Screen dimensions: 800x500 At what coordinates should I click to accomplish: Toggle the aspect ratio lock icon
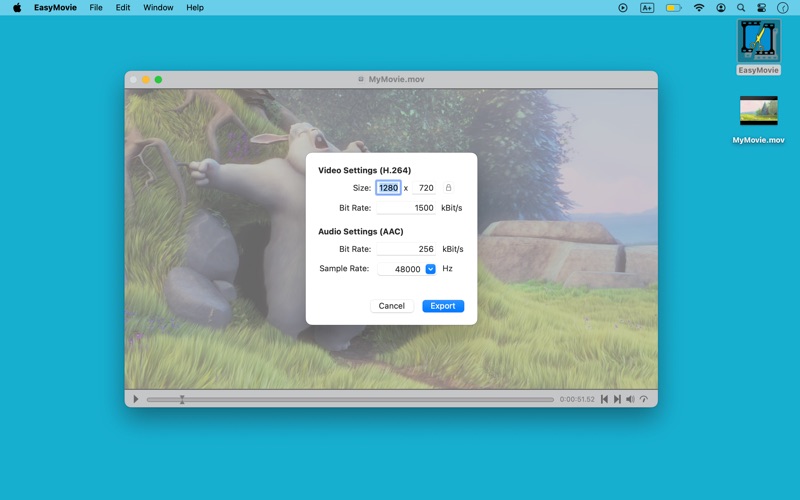pyautogui.click(x=448, y=188)
